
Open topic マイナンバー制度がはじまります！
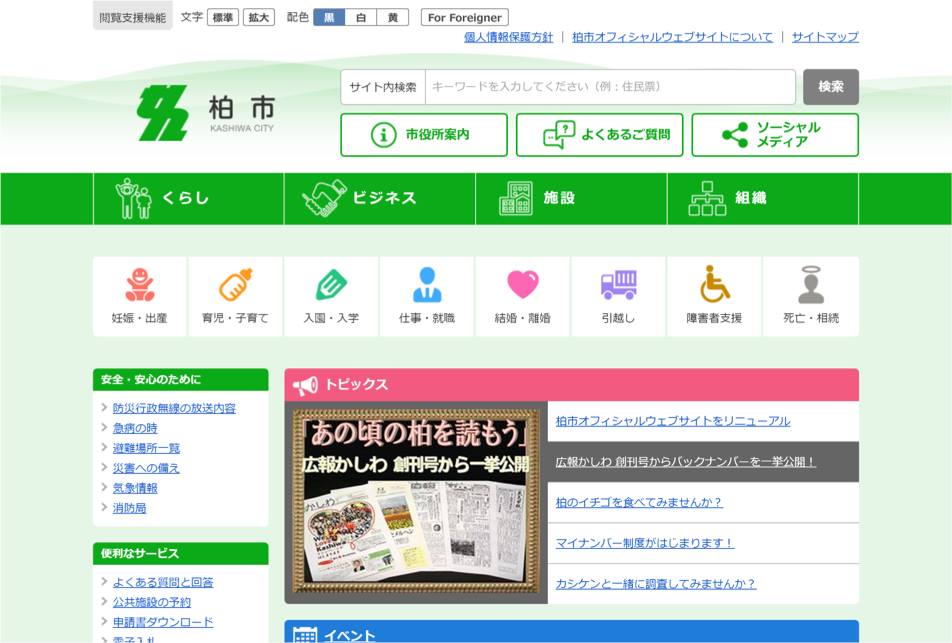click(645, 543)
